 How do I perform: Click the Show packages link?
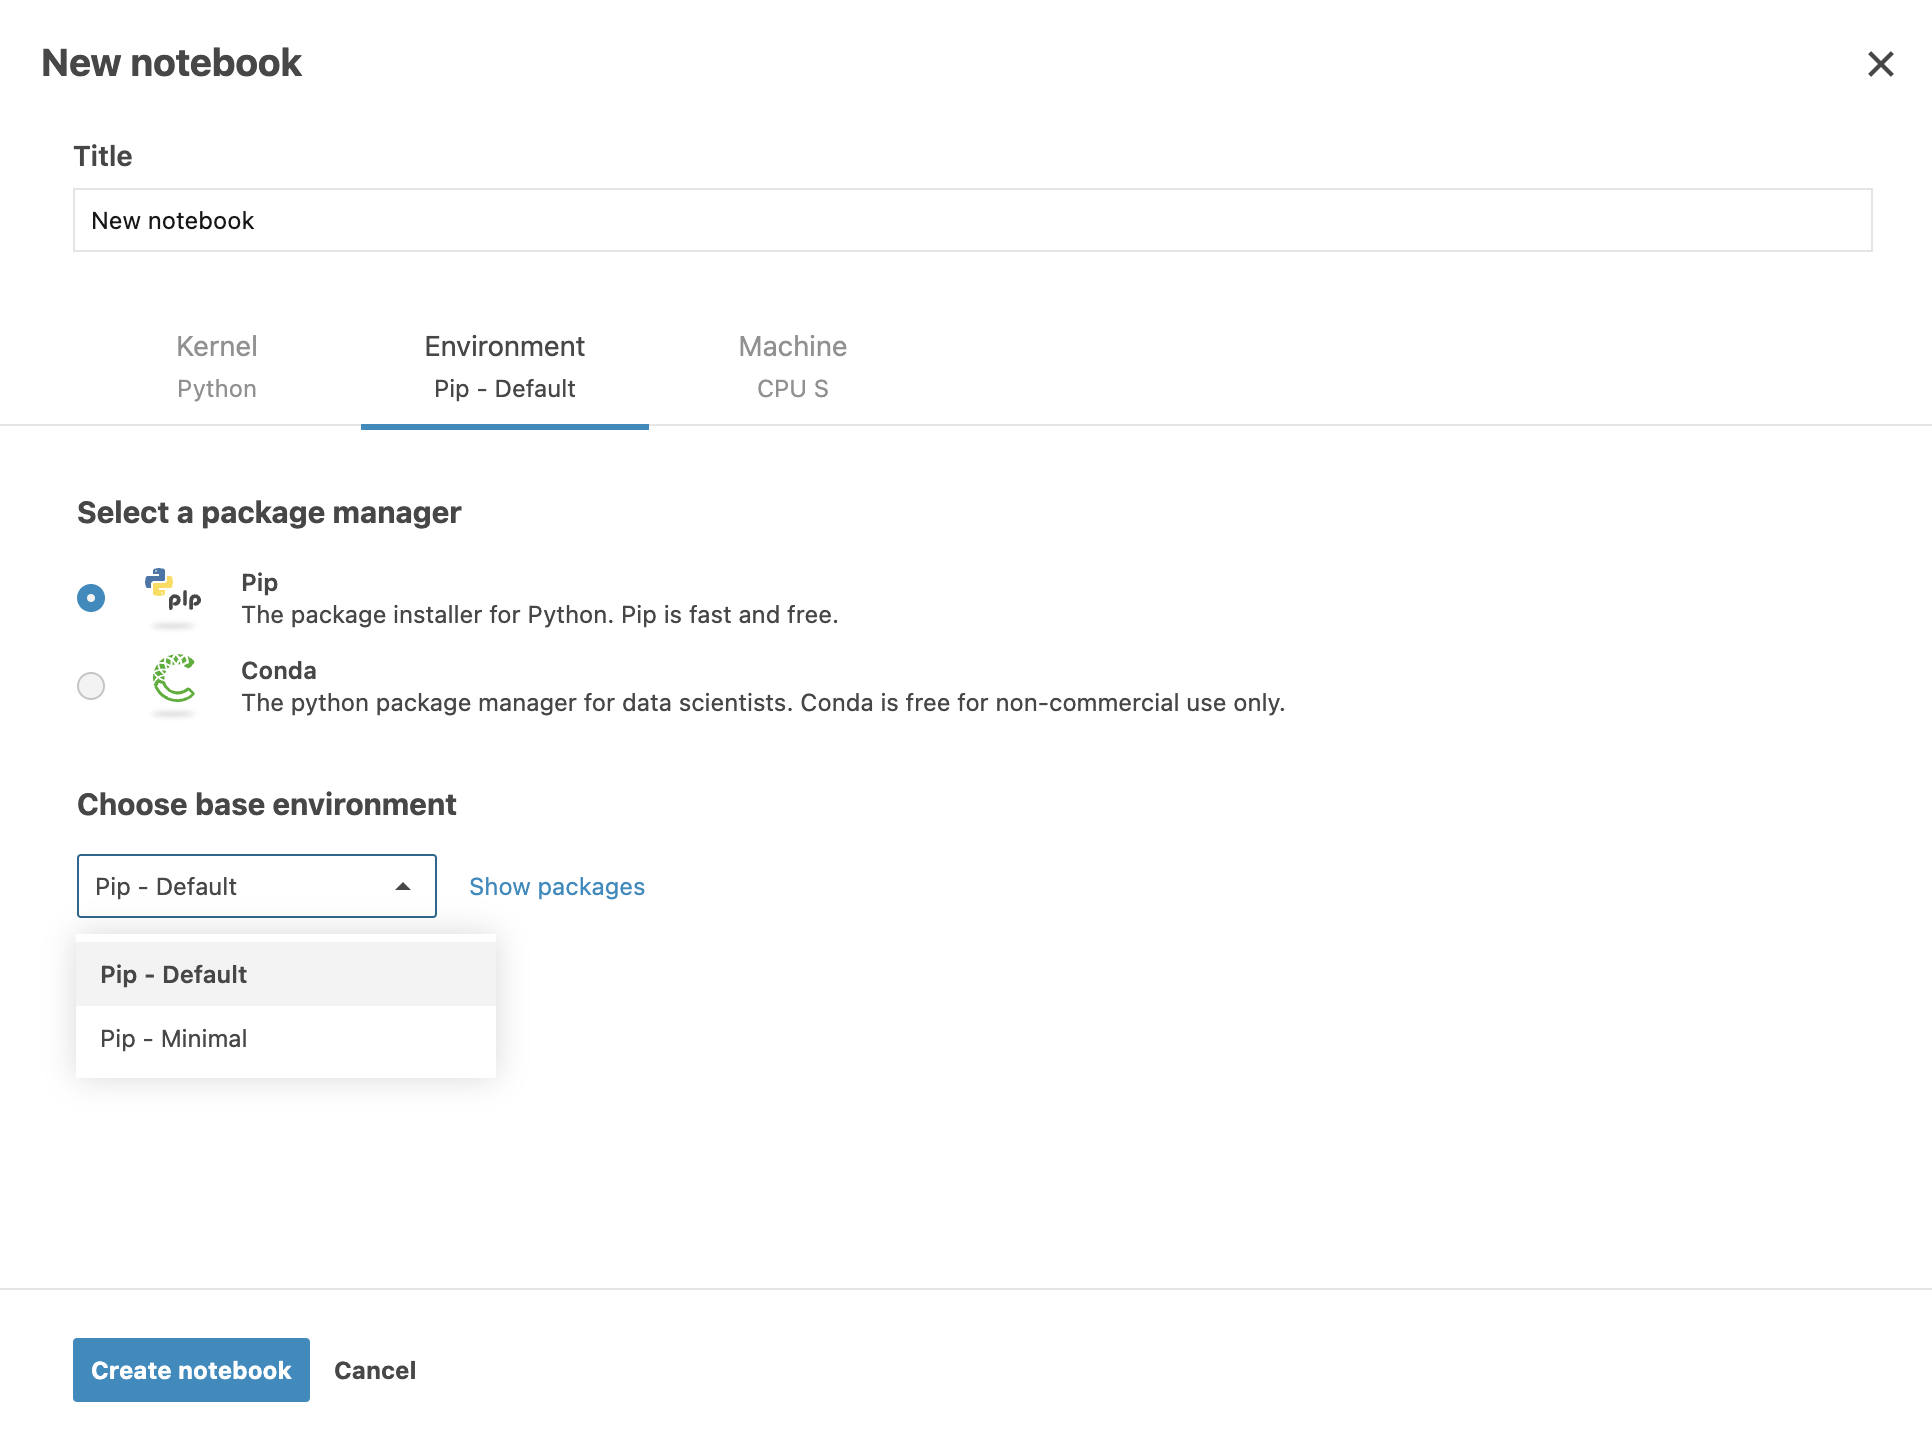coord(557,887)
